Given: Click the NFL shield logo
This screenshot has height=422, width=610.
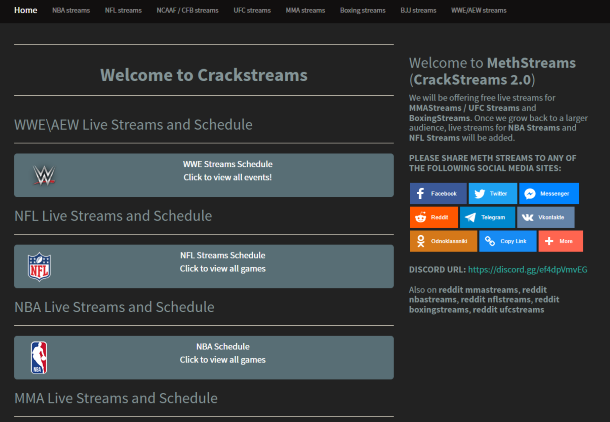Looking at the screenshot, I should click(39, 266).
